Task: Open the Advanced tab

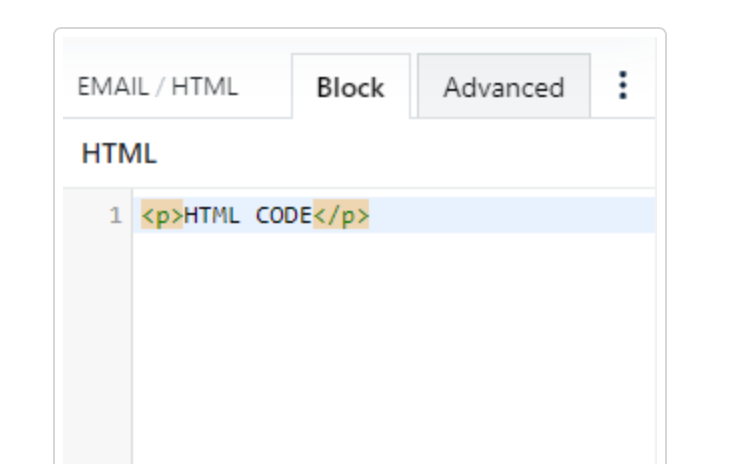Action: point(503,88)
